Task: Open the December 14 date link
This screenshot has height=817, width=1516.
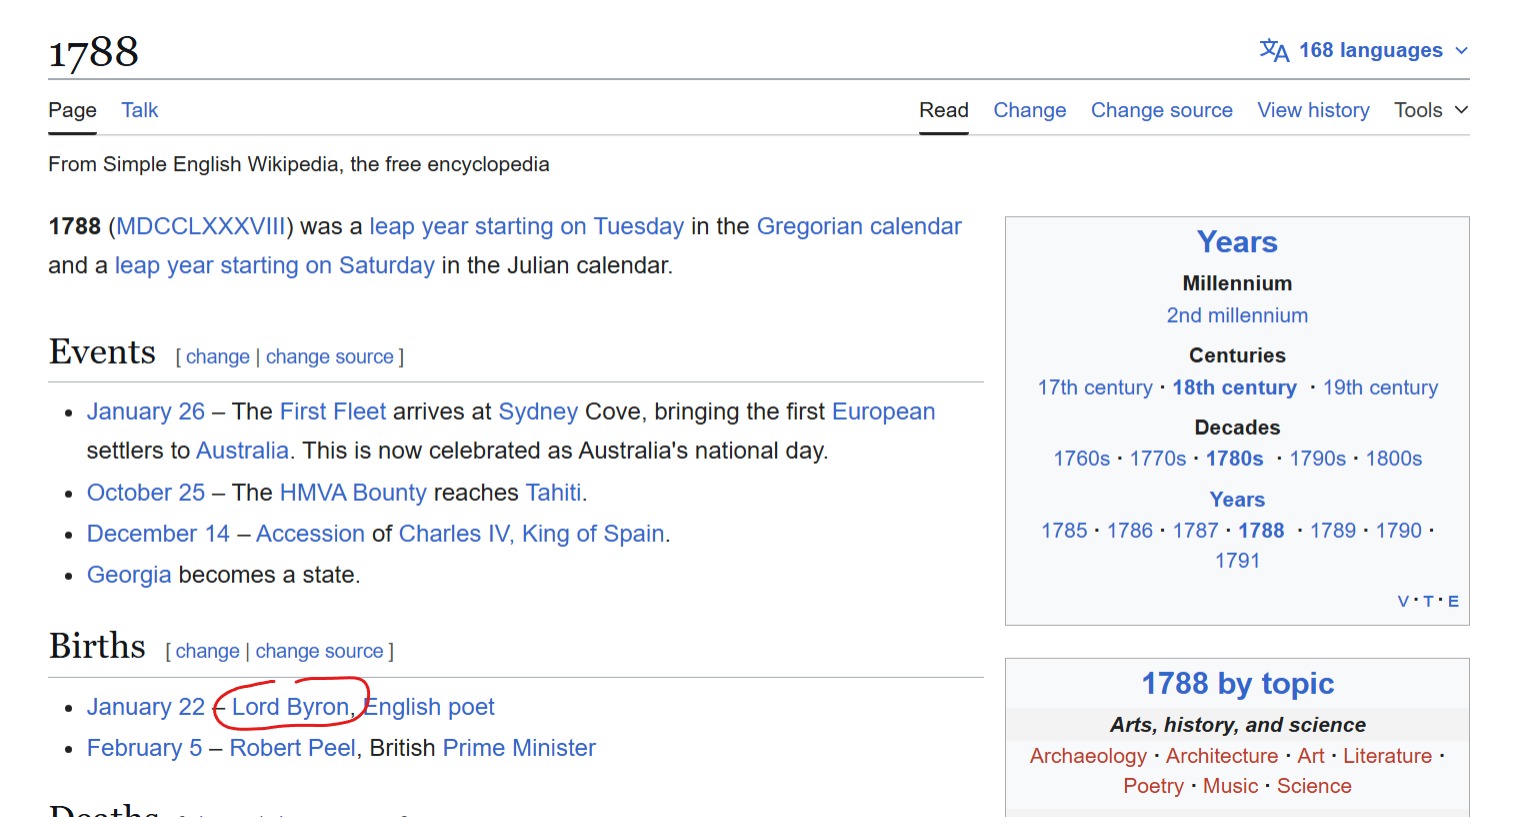Action: coord(158,533)
